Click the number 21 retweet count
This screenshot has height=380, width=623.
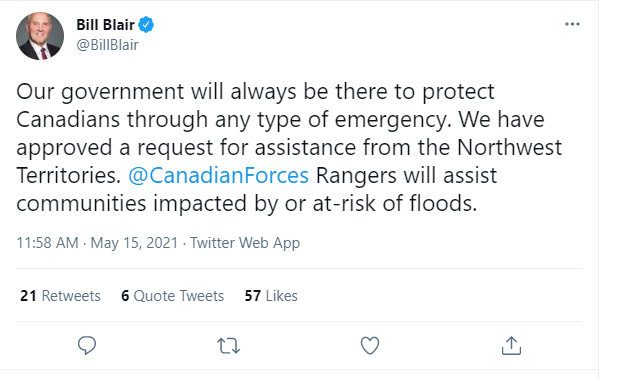point(28,296)
